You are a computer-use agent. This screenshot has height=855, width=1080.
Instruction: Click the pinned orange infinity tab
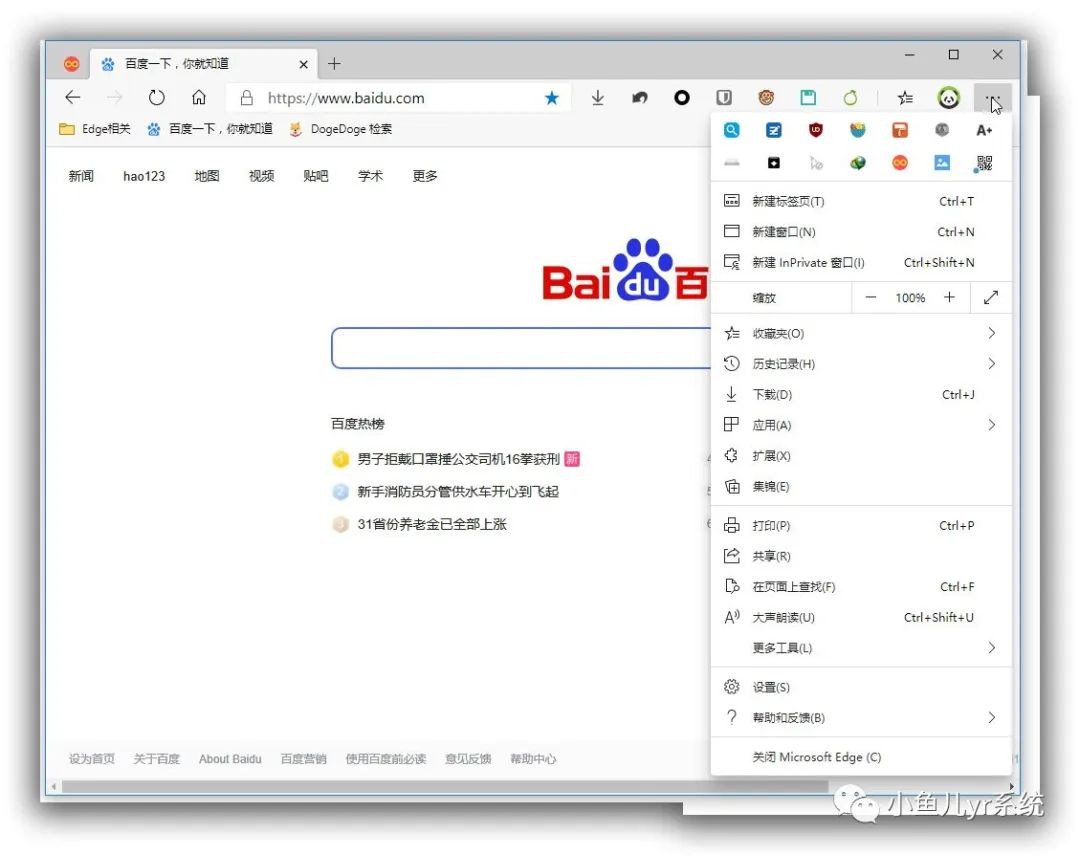72,64
